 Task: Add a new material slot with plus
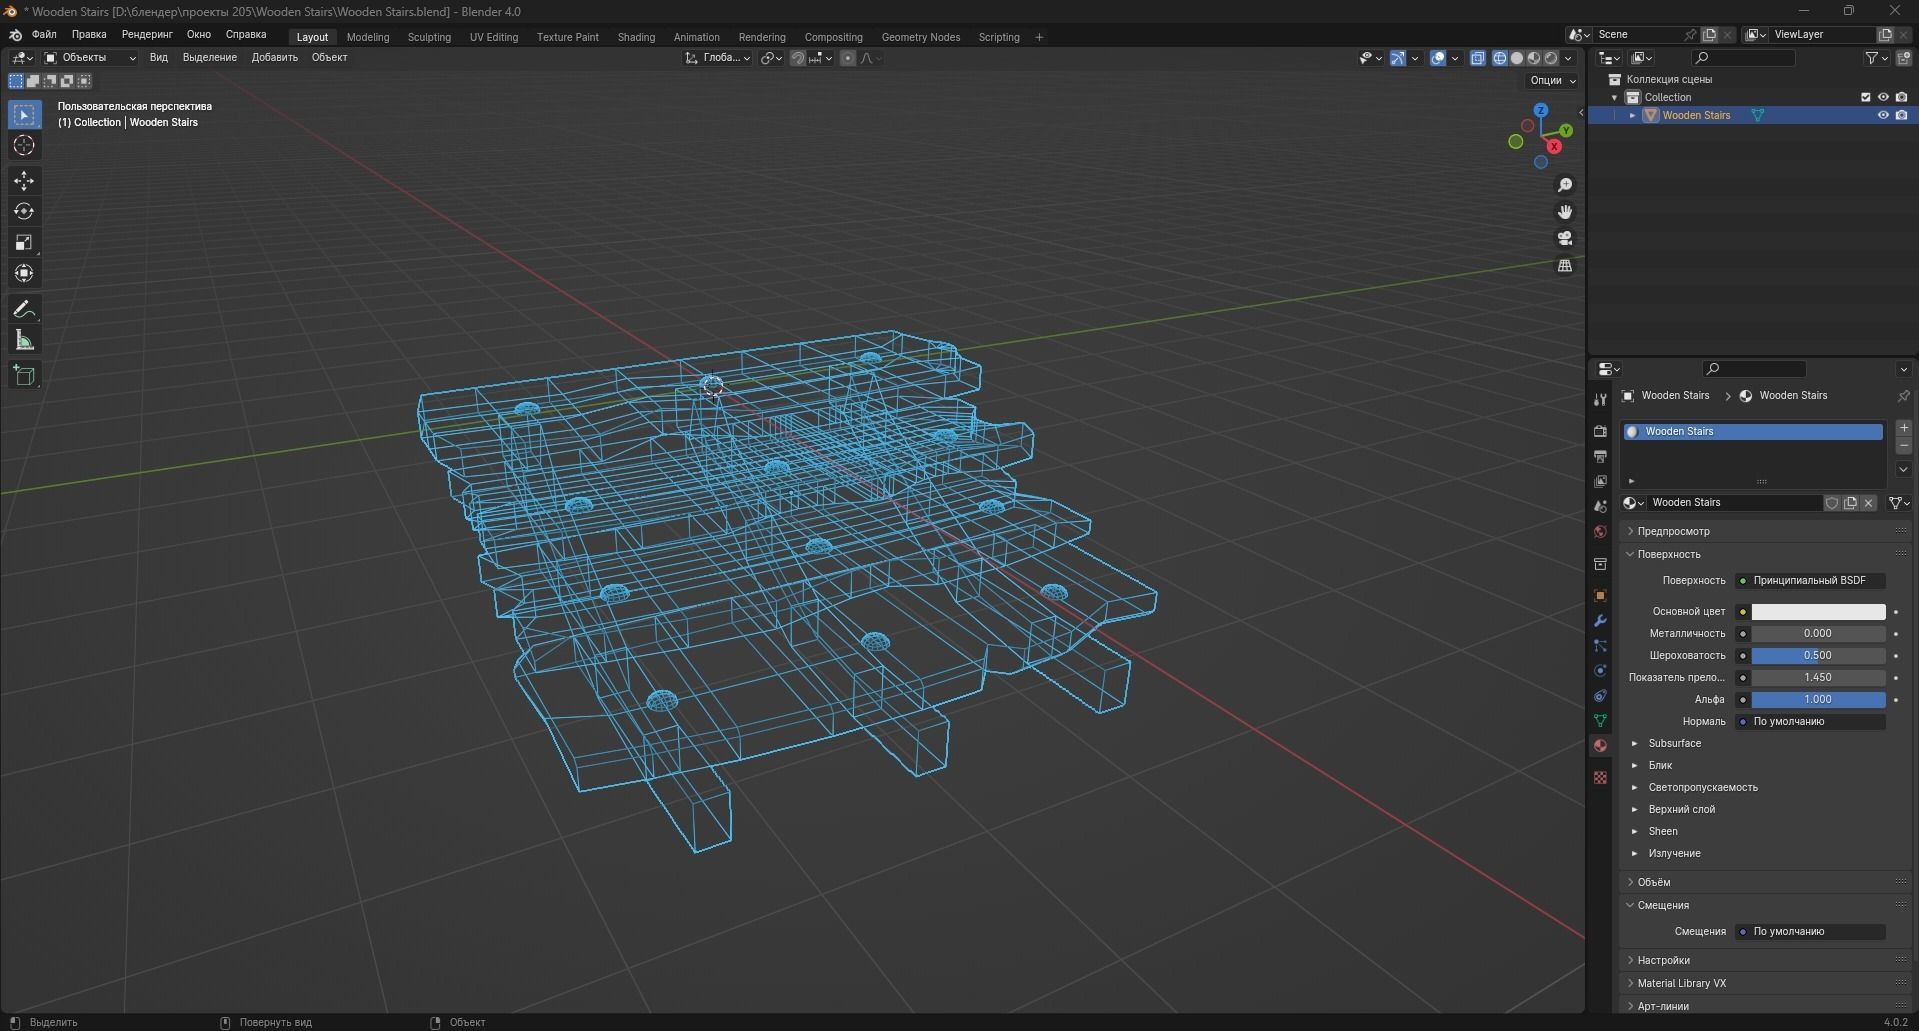(x=1904, y=428)
